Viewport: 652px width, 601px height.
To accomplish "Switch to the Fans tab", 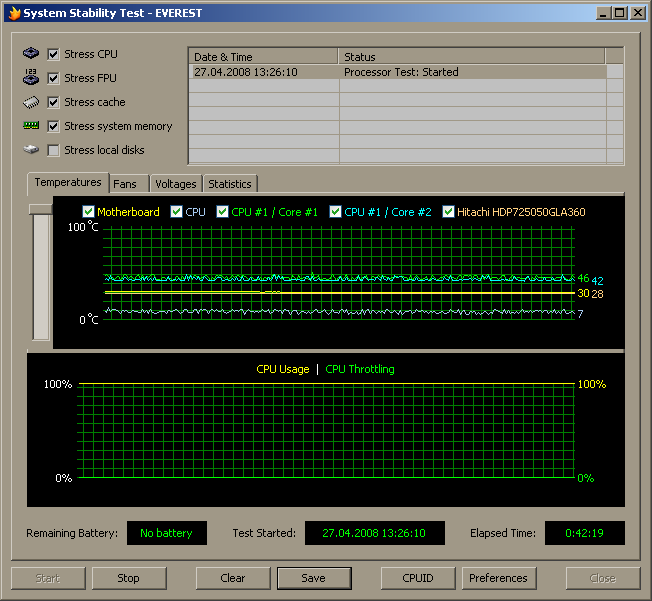I will coord(125,184).
